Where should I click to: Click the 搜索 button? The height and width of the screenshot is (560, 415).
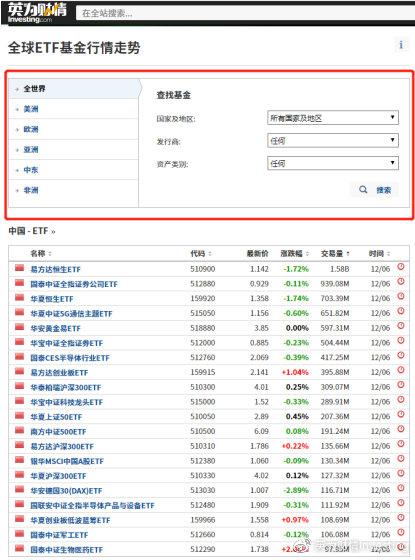(x=375, y=190)
